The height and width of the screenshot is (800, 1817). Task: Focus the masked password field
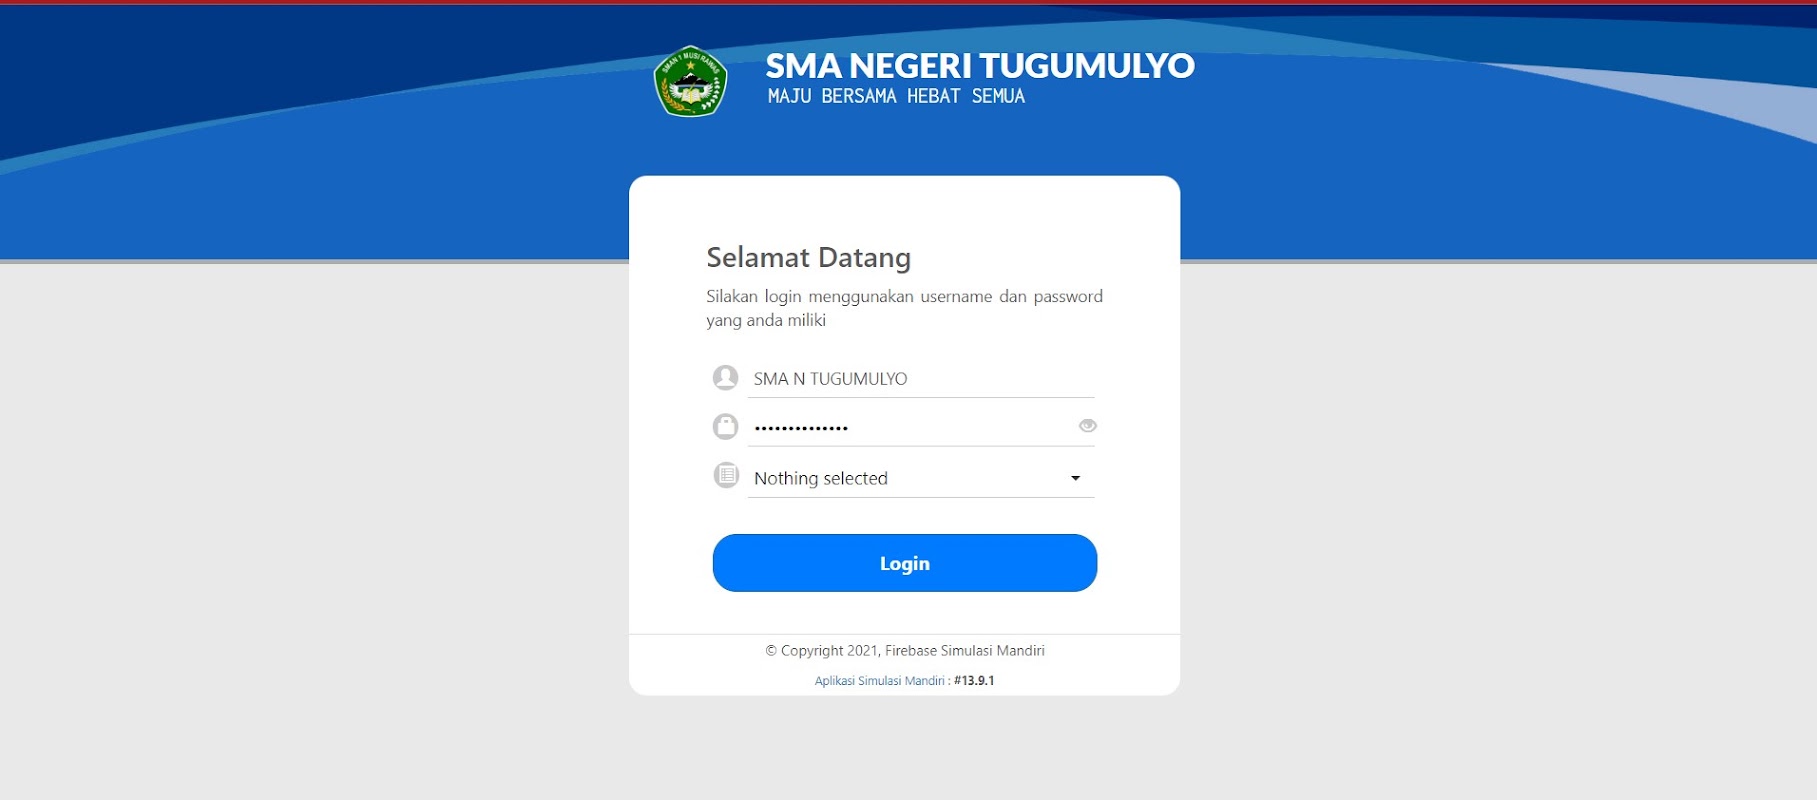(x=910, y=427)
